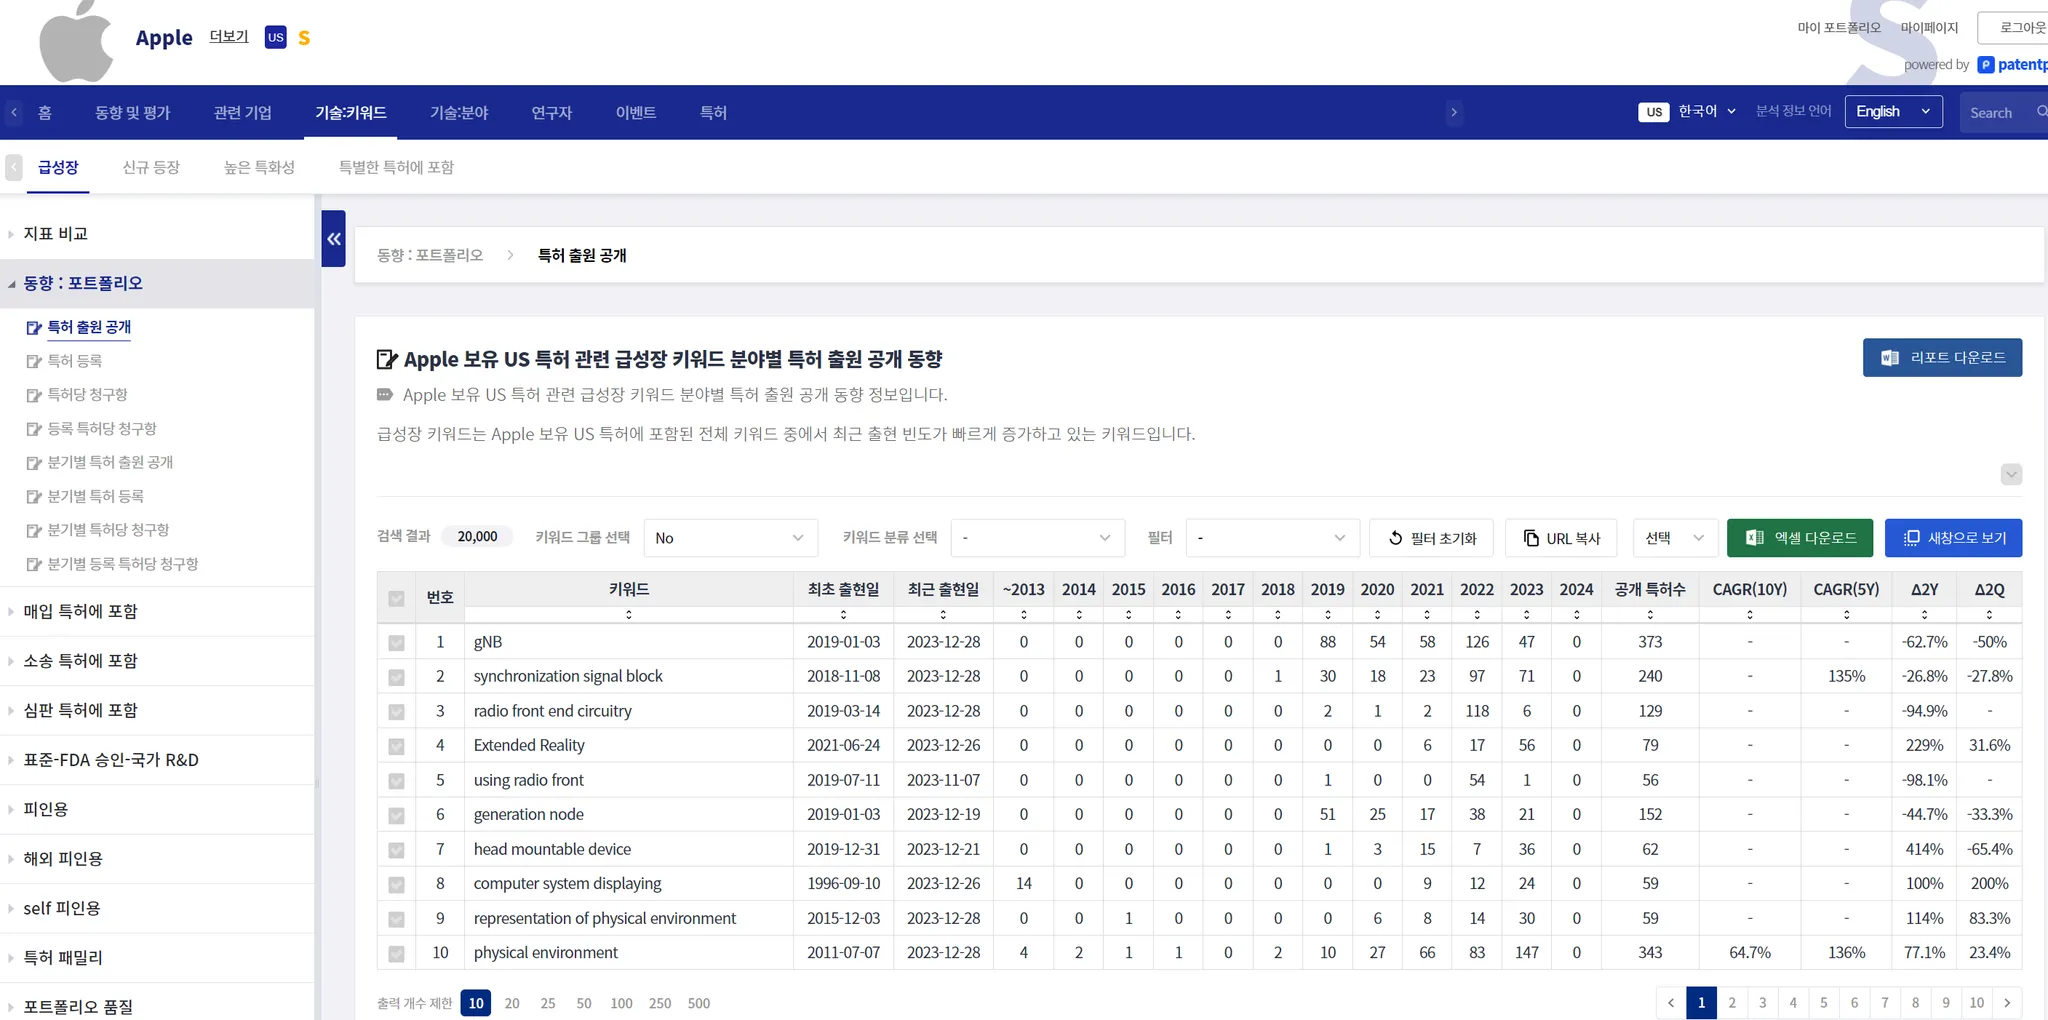Screen dimensions: 2048x1020
Task: Expand the 지표 비교 sidebar section
Action: click(x=56, y=234)
